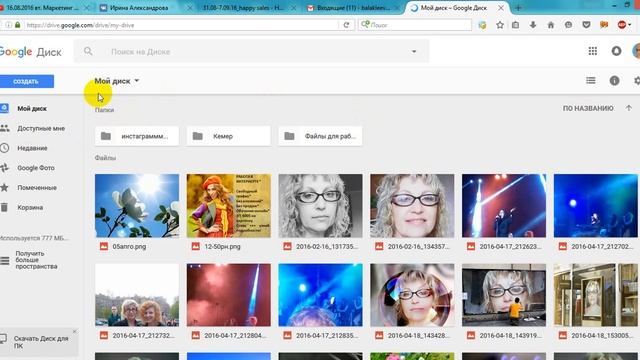Image resolution: width=640 pixels, height=360 pixels.
Task: Show bookmarks list clipboard icon
Action: click(x=516, y=25)
